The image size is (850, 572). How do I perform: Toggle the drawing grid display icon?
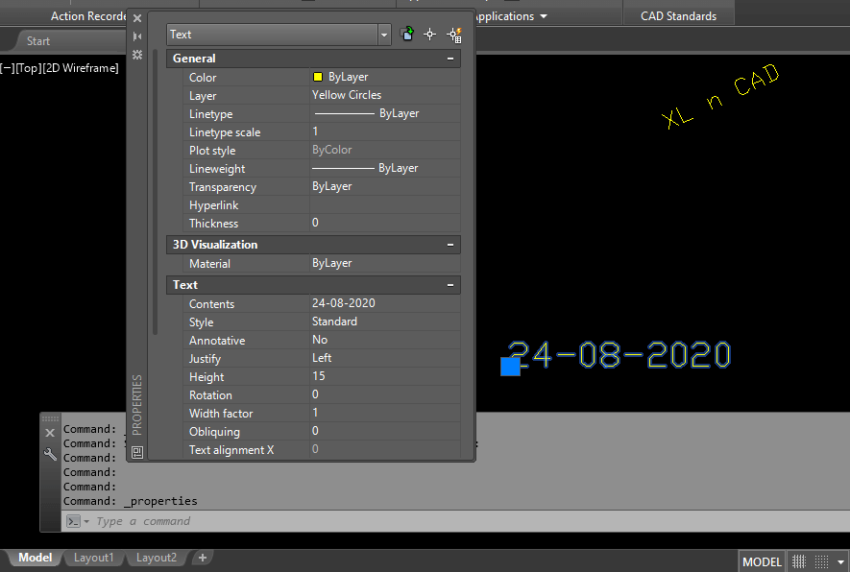pyautogui.click(x=799, y=562)
